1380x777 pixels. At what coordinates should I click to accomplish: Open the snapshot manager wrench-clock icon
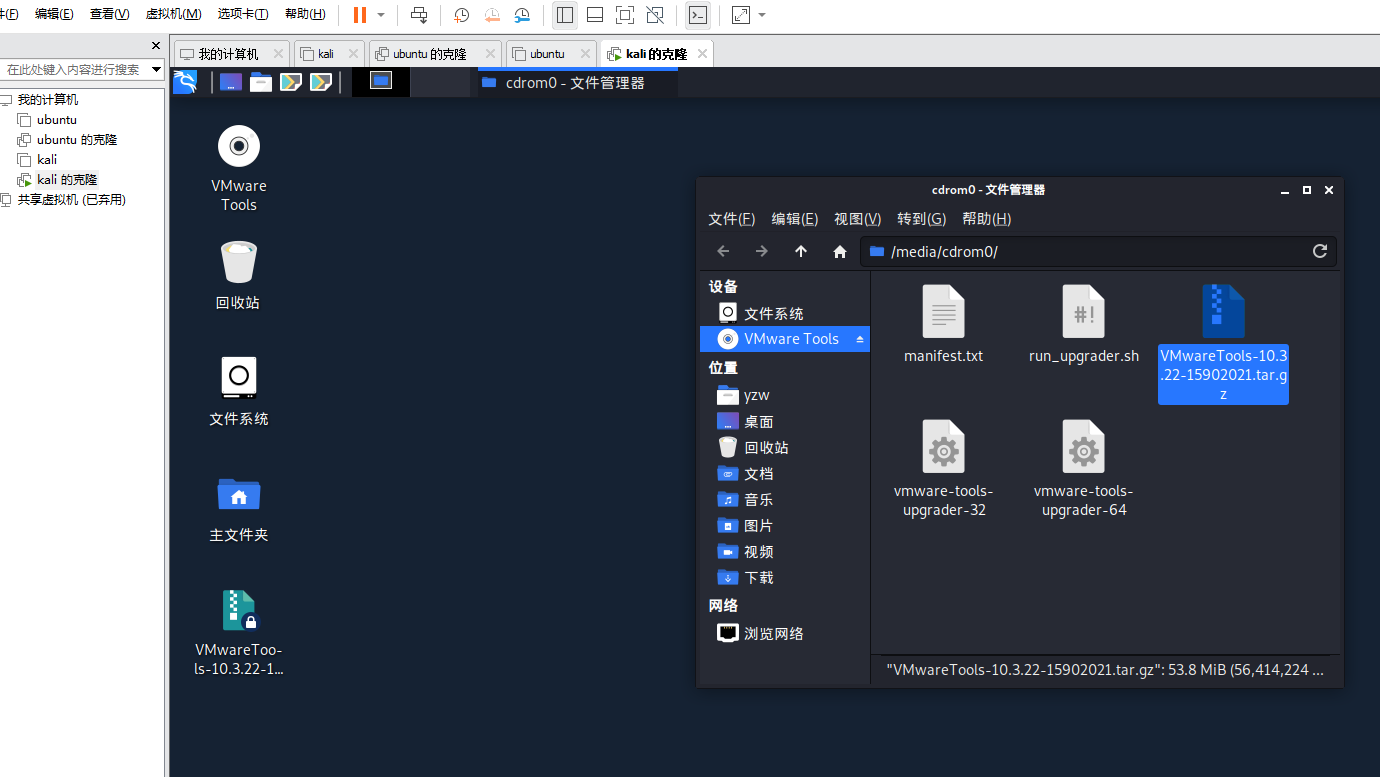[523, 15]
